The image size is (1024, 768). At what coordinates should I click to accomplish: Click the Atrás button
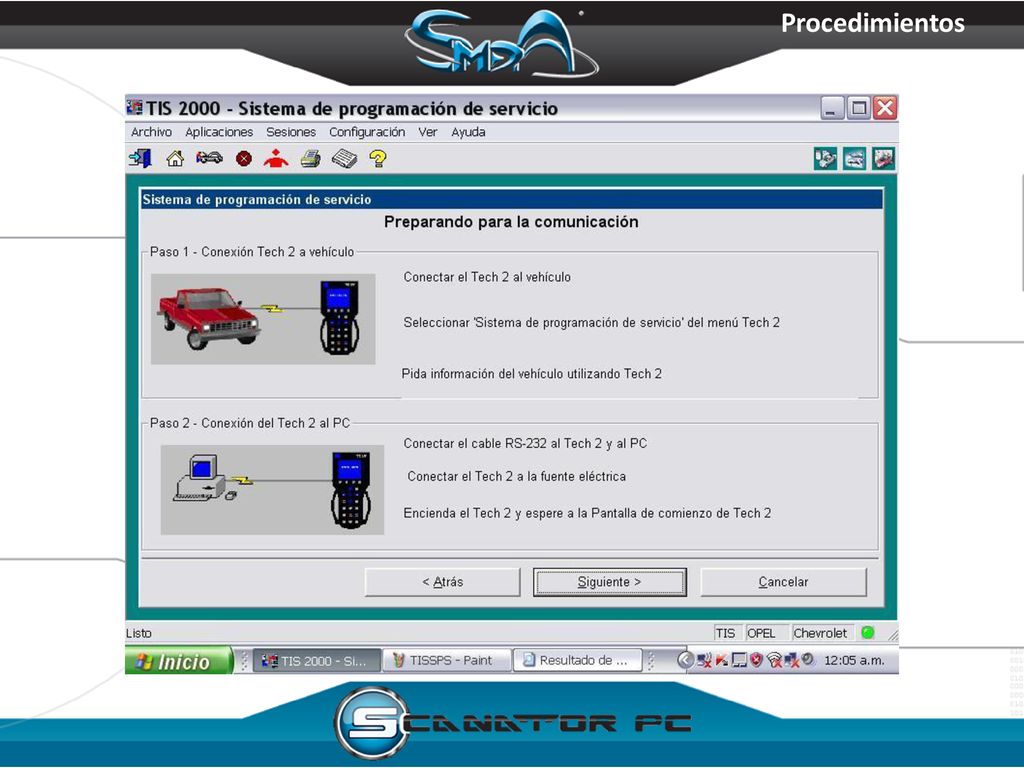tap(442, 582)
